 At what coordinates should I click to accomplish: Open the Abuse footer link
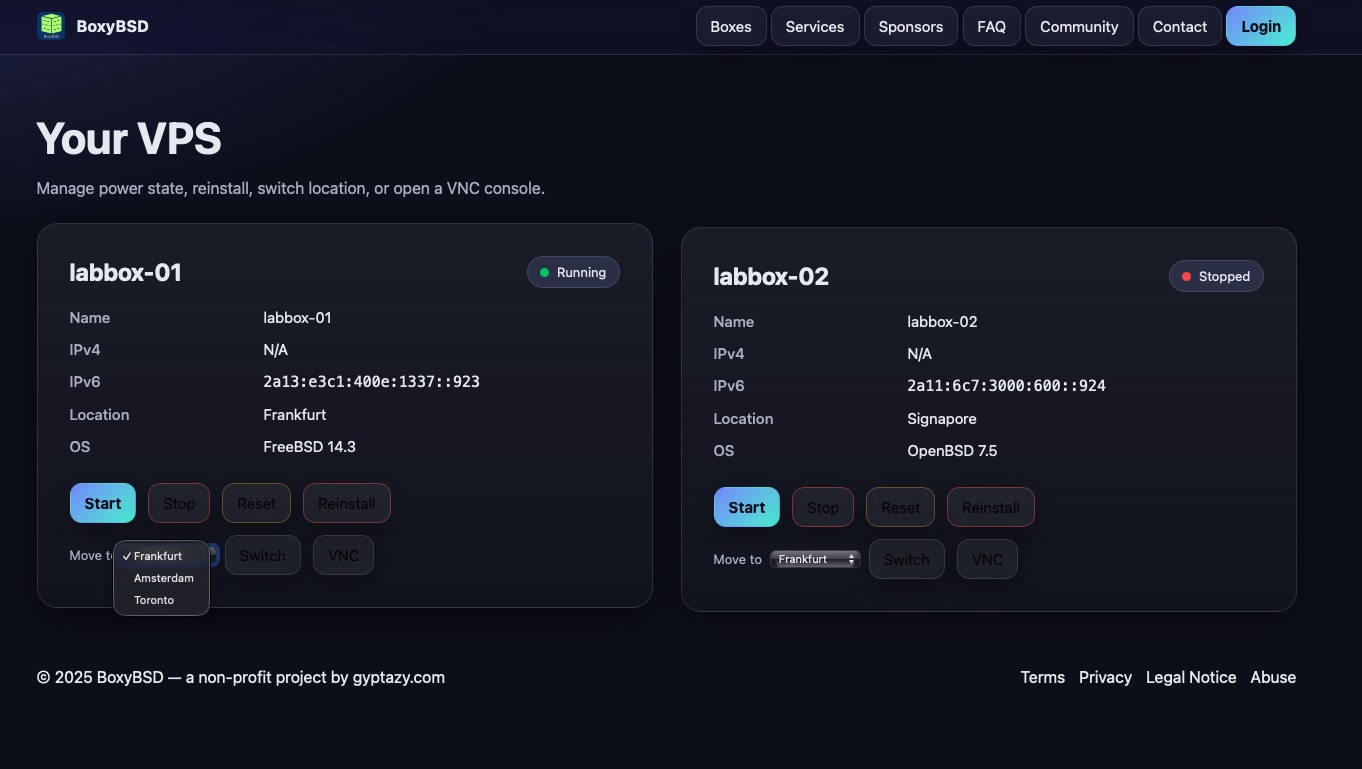click(x=1272, y=677)
